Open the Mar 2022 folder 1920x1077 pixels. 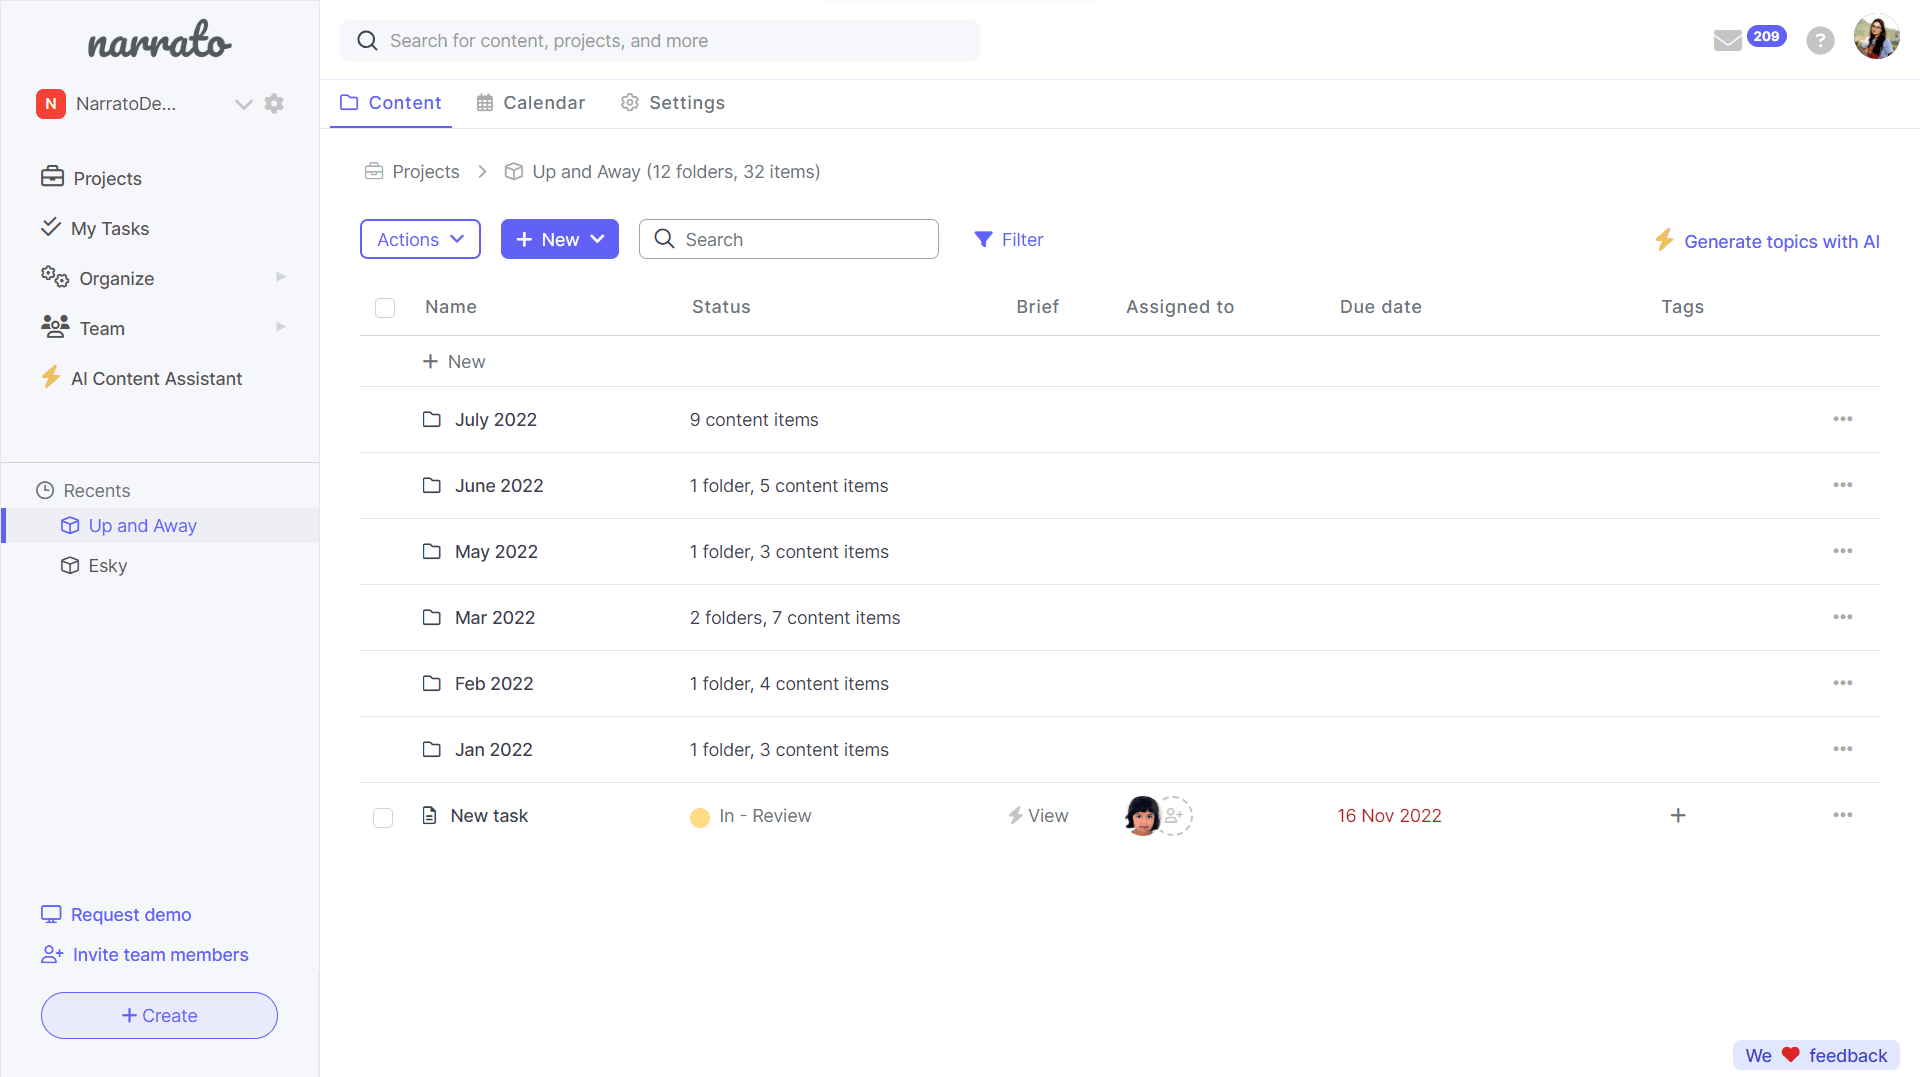point(495,618)
